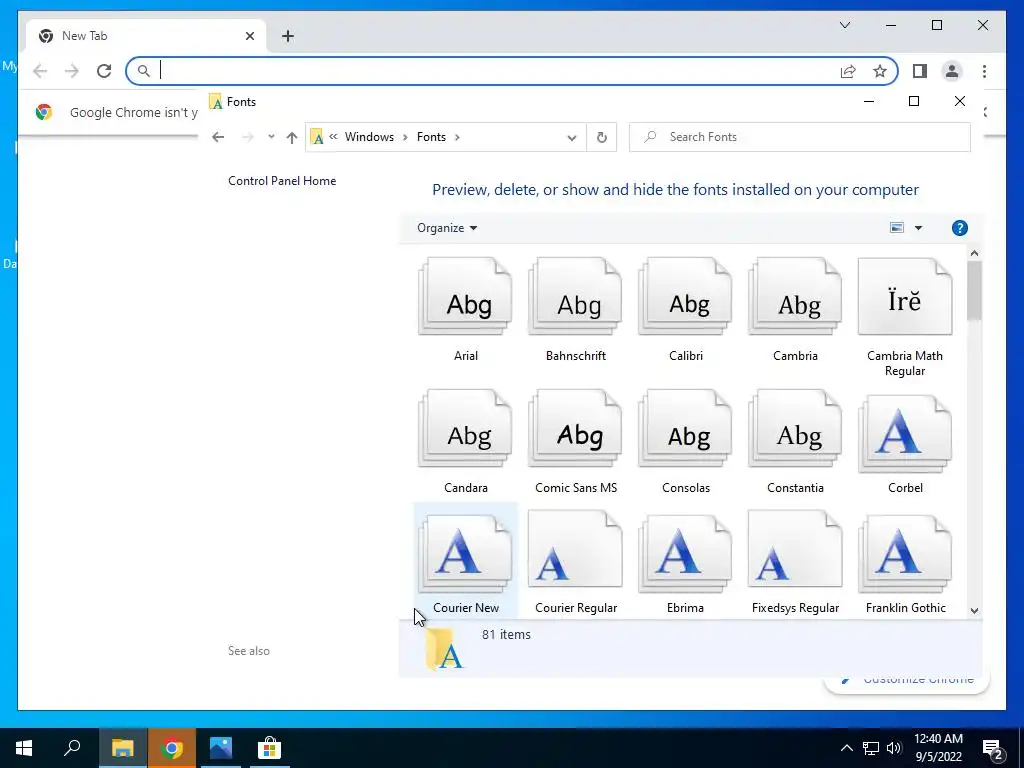Viewport: 1024px width, 768px height.
Task: Open the Organize dropdown menu
Action: [447, 228]
